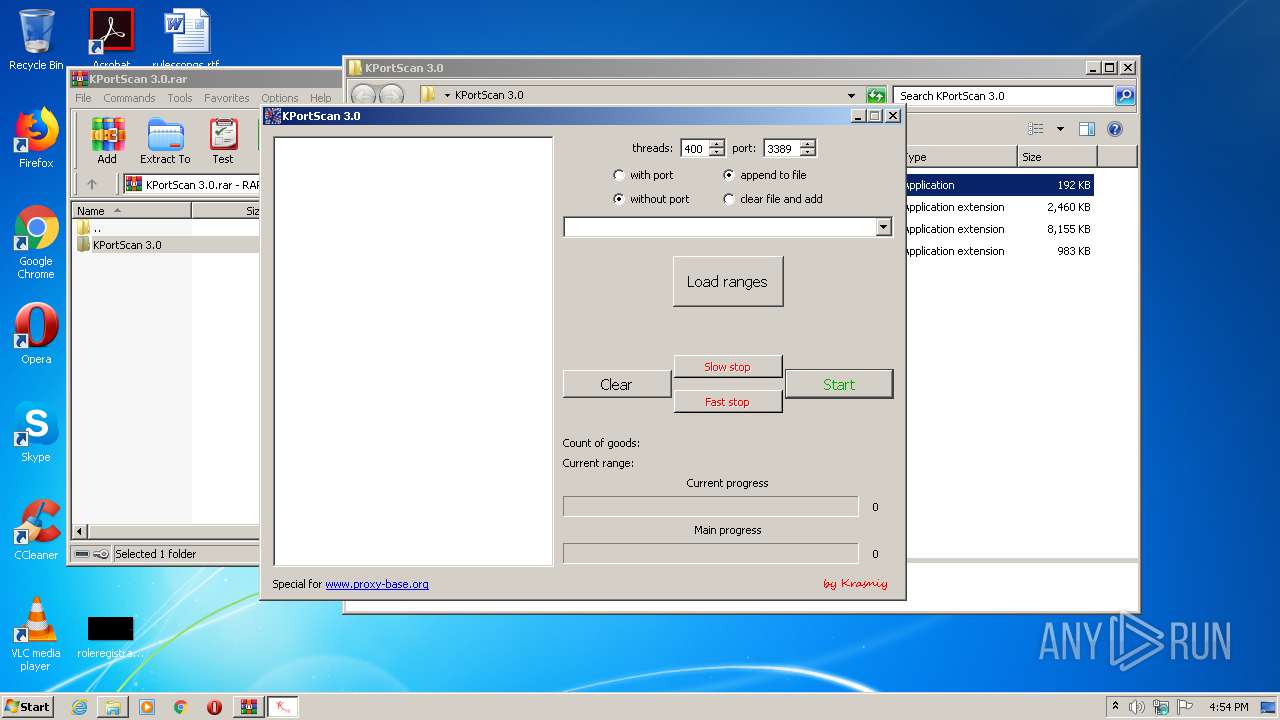Open the www.proxy-base.org link
The height and width of the screenshot is (720, 1280).
pyautogui.click(x=377, y=584)
